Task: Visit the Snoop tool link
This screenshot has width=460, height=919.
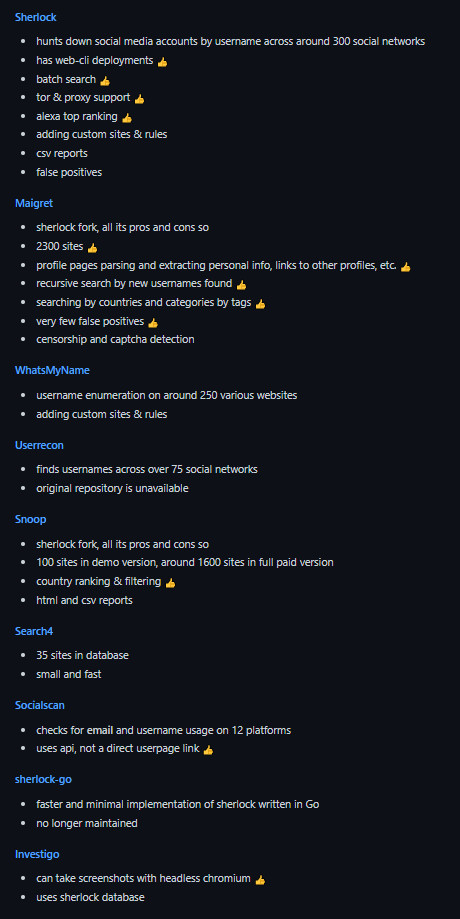Action: click(x=30, y=519)
